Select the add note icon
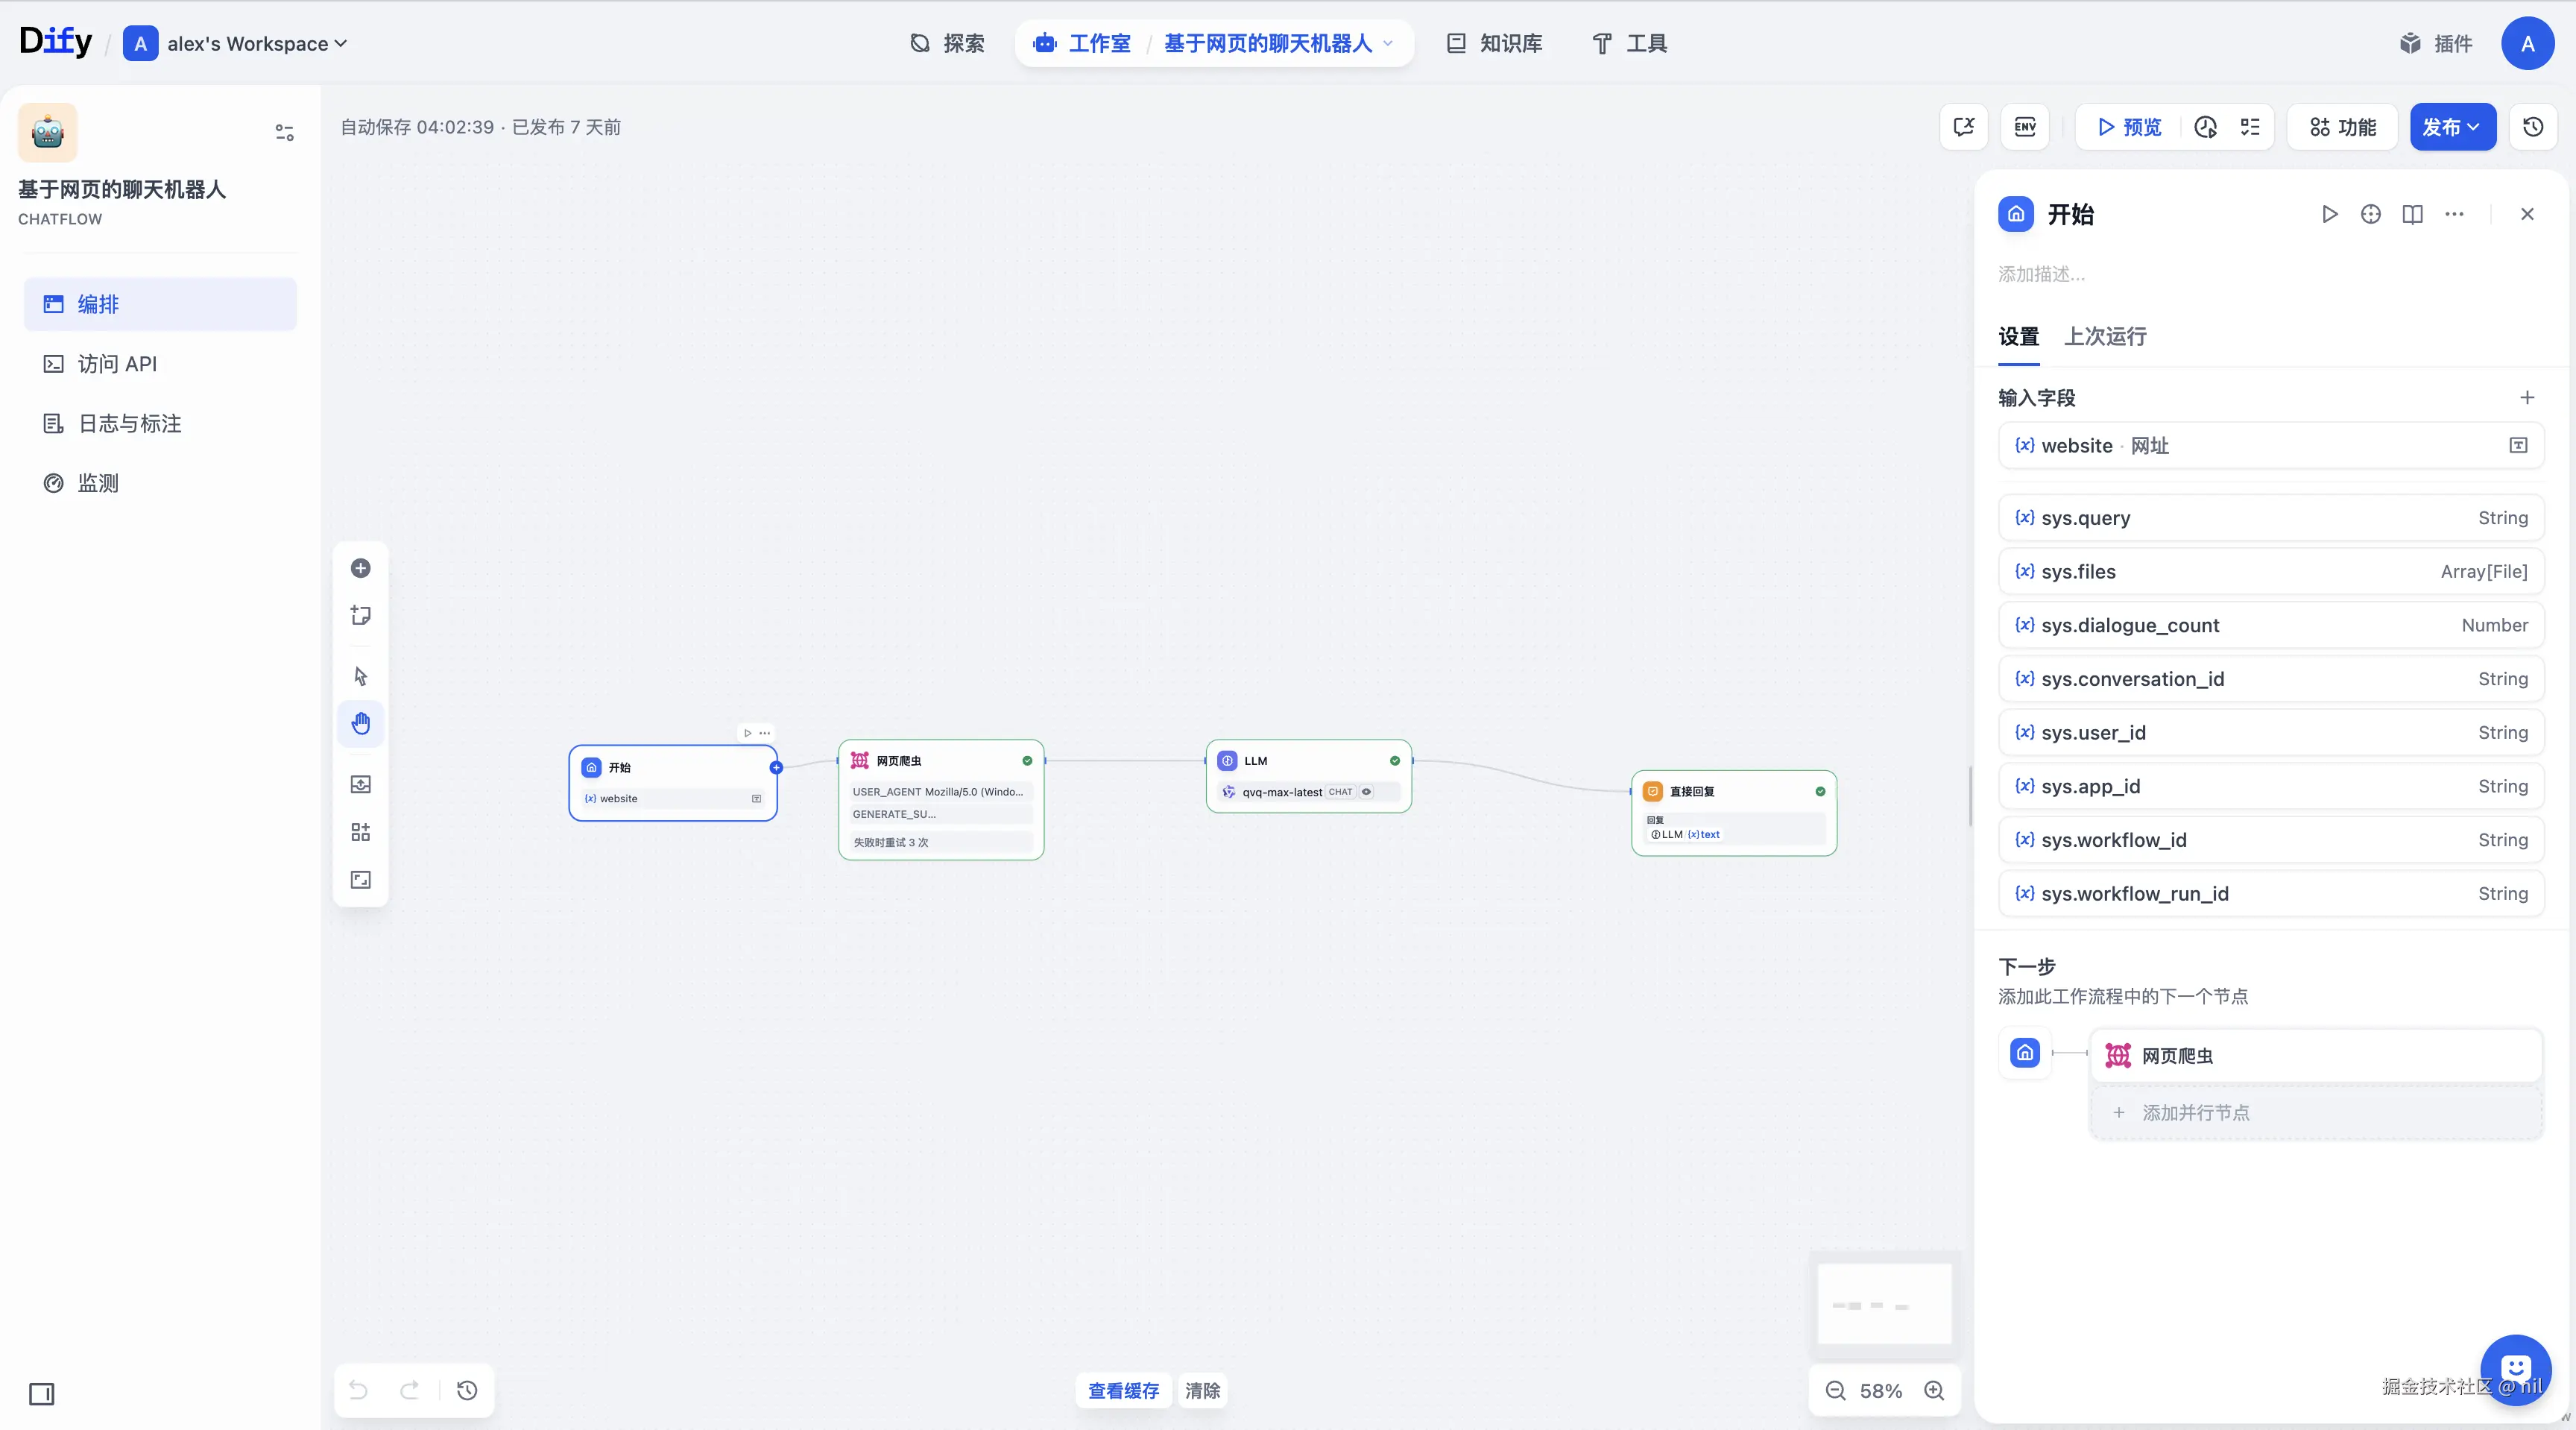 (x=361, y=615)
